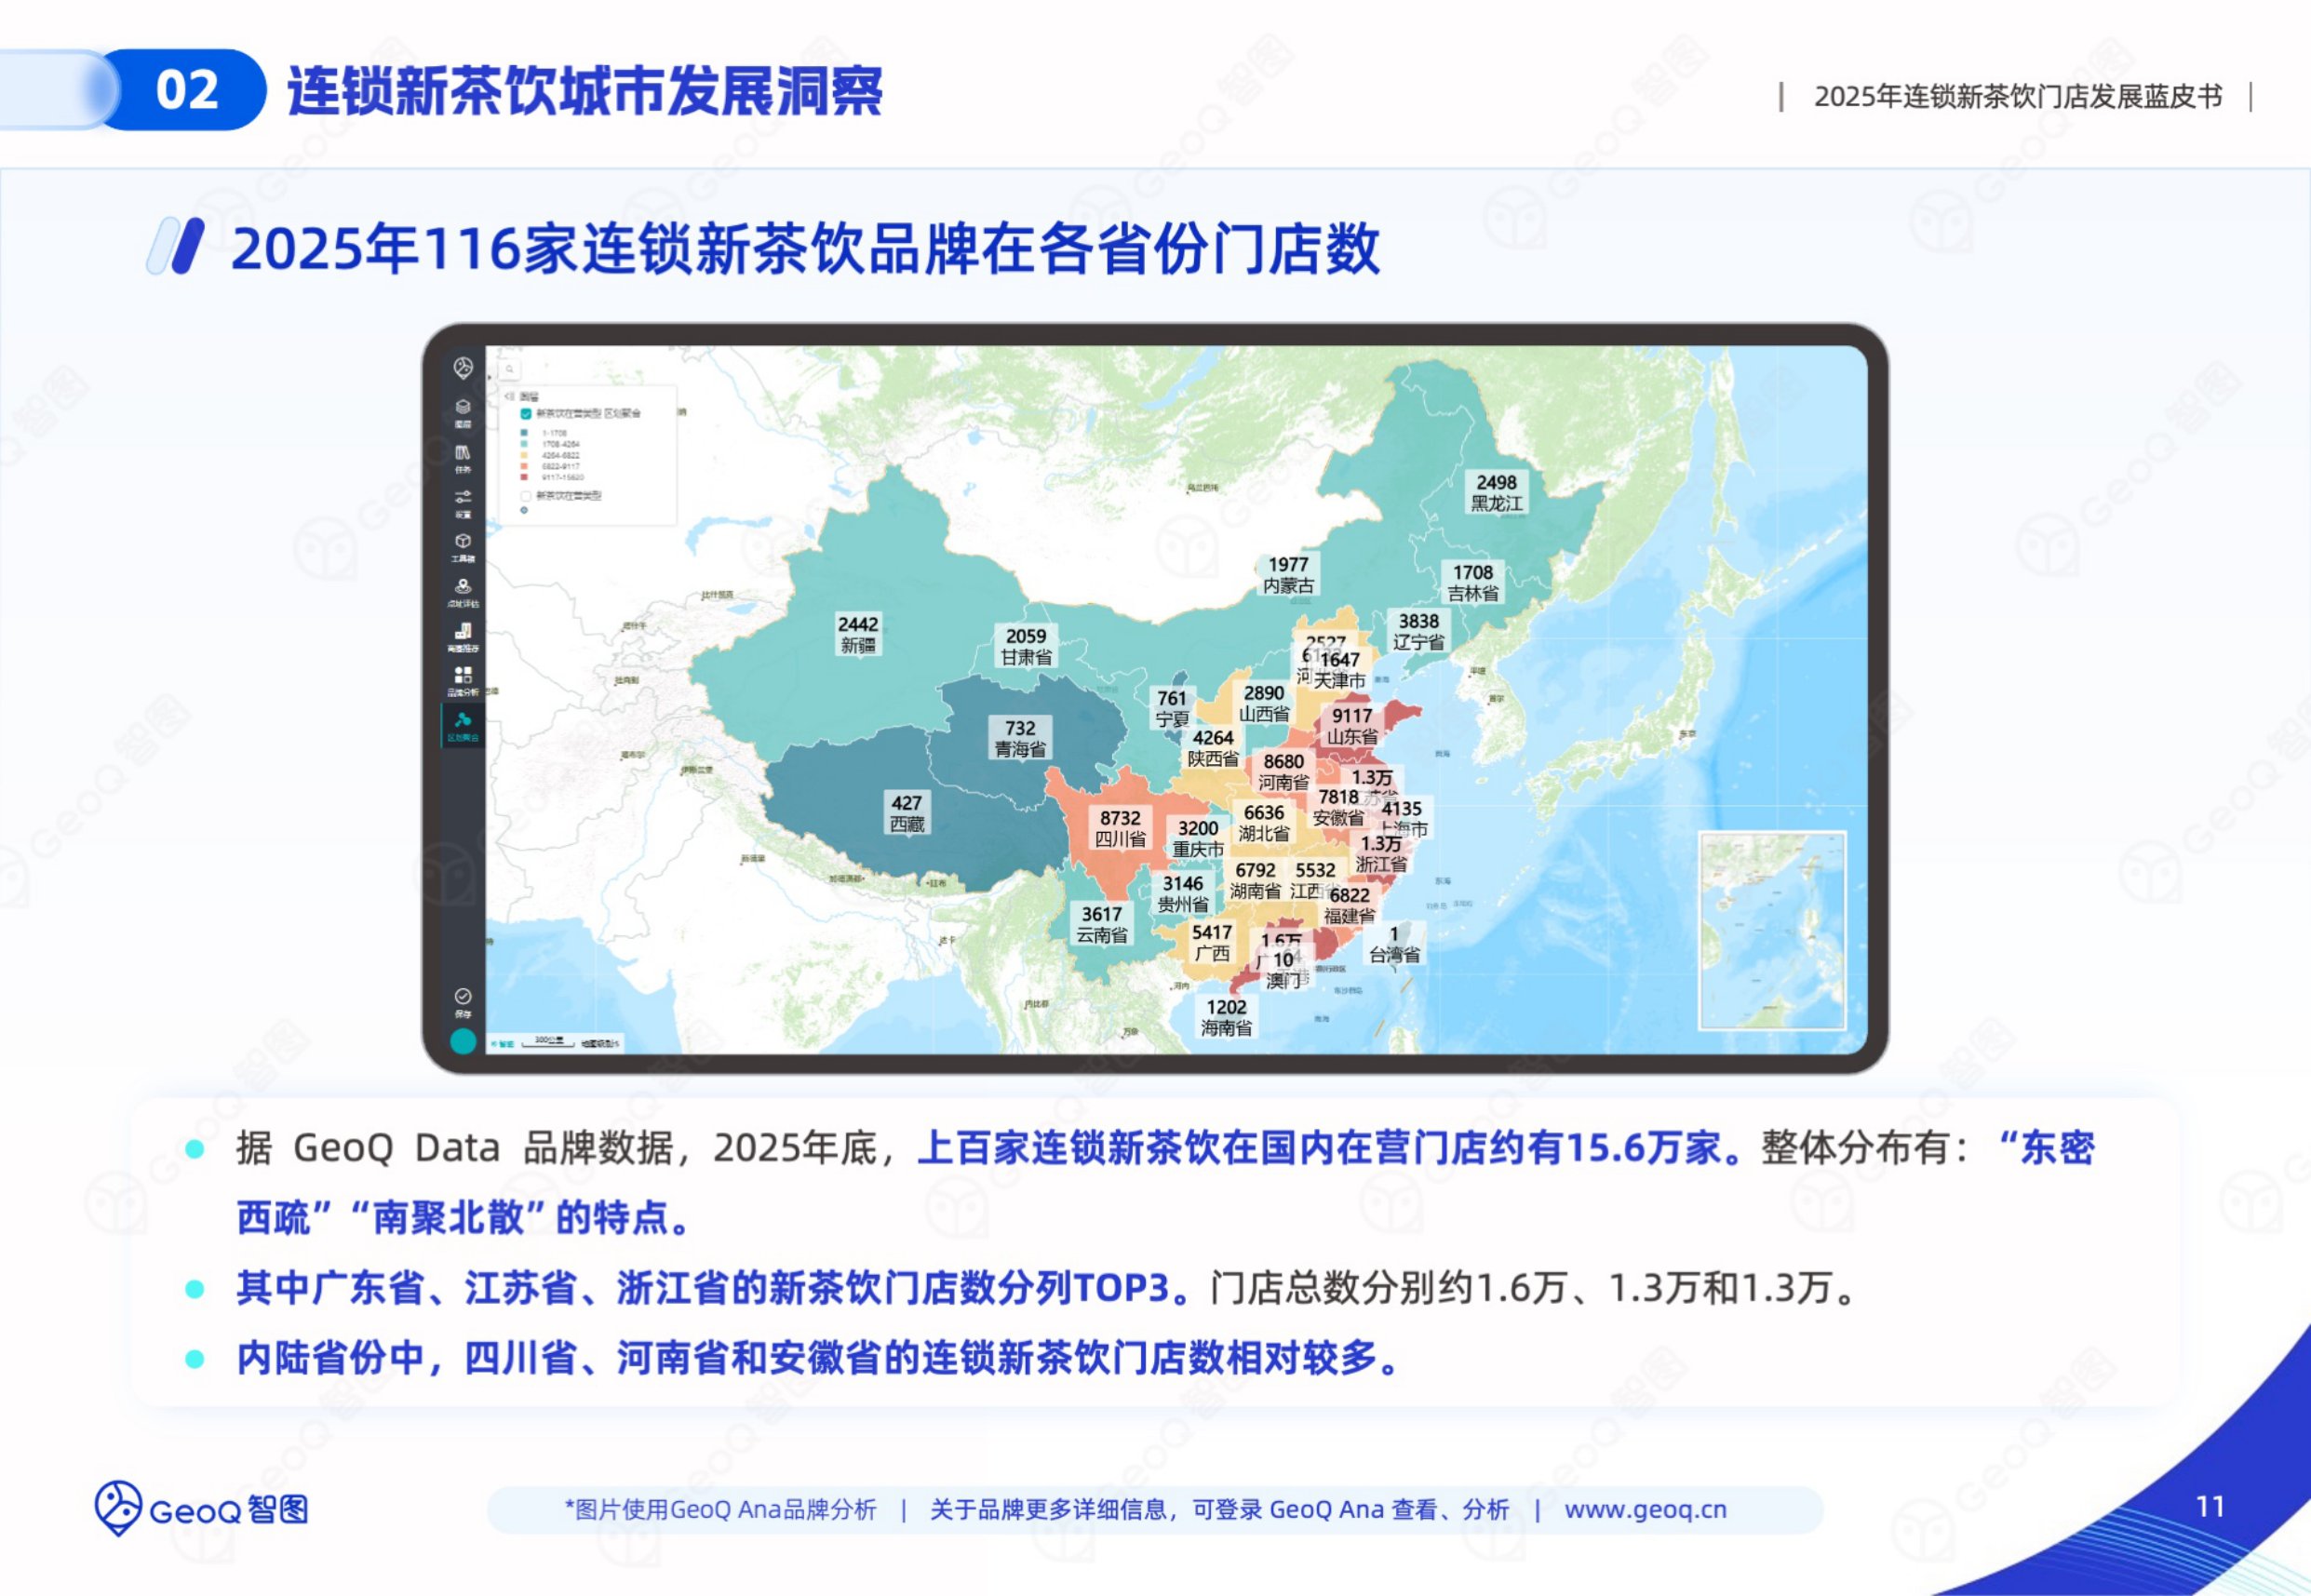The width and height of the screenshot is (2311, 1596).
Task: Click the 732 青海省 map label
Action: 1020,738
